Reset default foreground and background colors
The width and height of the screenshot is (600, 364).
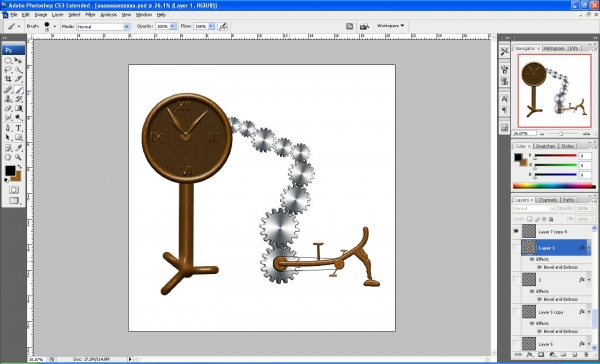pyautogui.click(x=7, y=180)
